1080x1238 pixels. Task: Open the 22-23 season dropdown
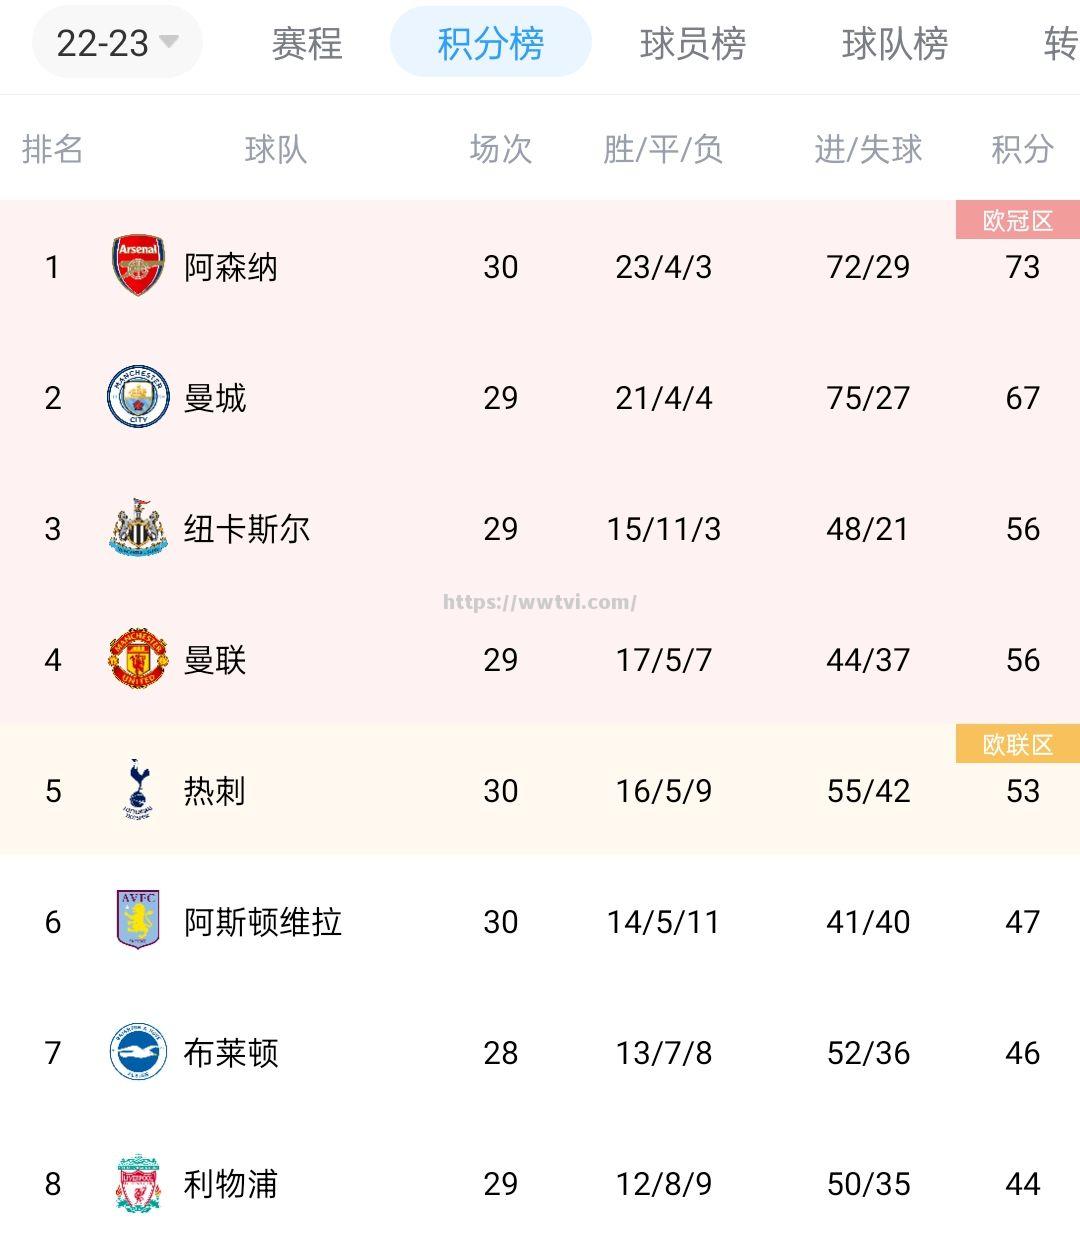(x=116, y=44)
